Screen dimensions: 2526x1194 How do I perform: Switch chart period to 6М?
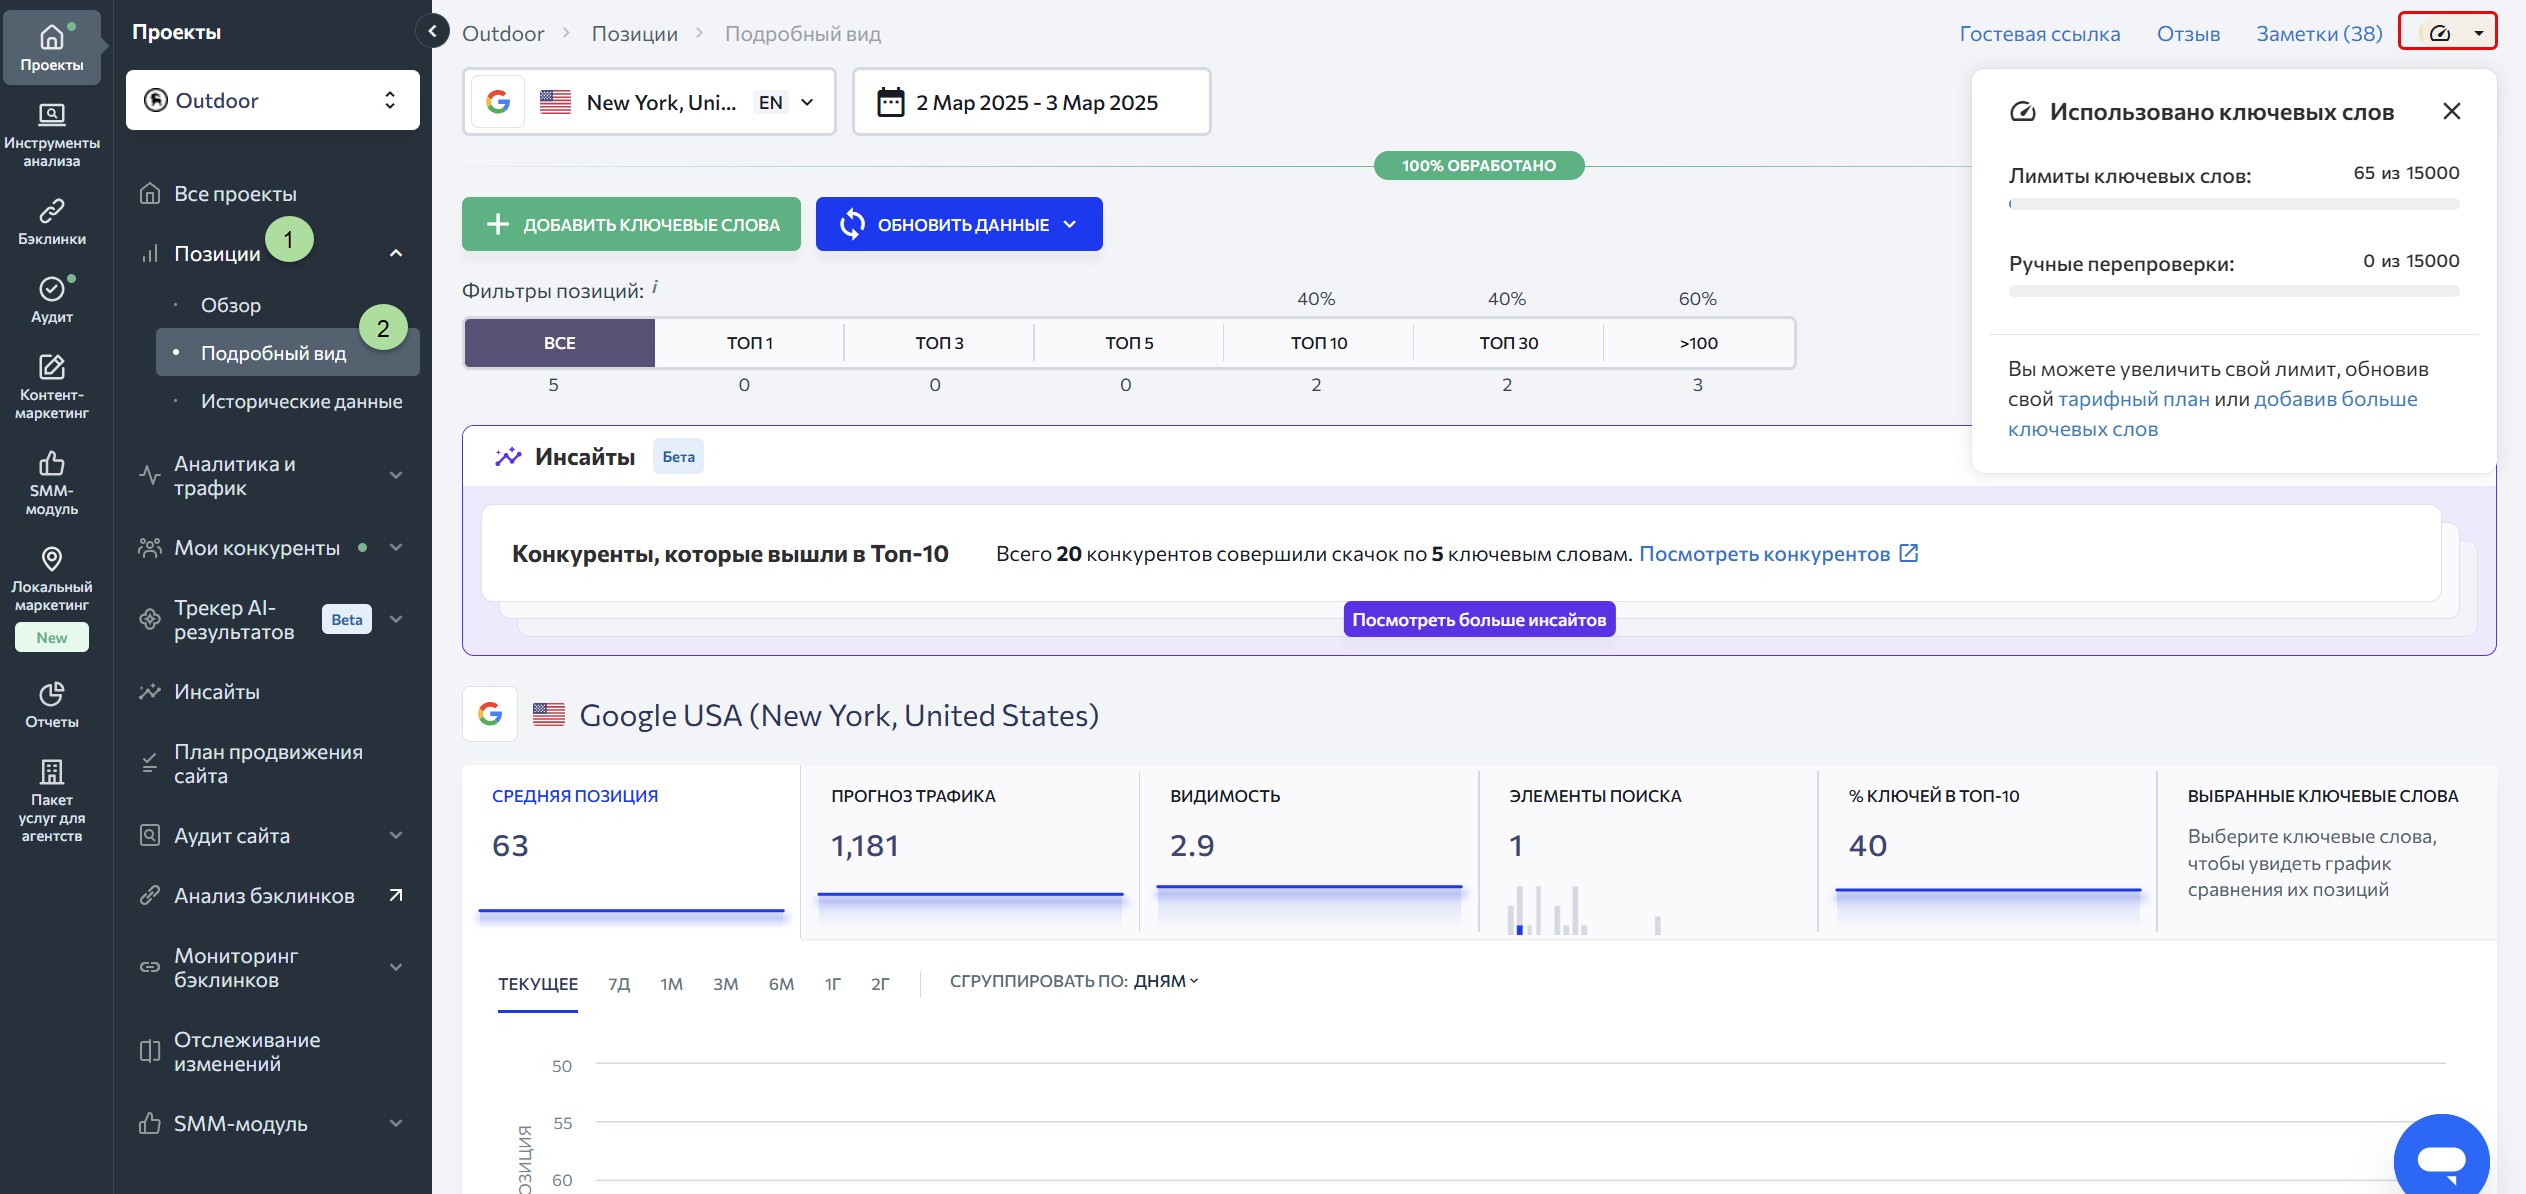[781, 984]
